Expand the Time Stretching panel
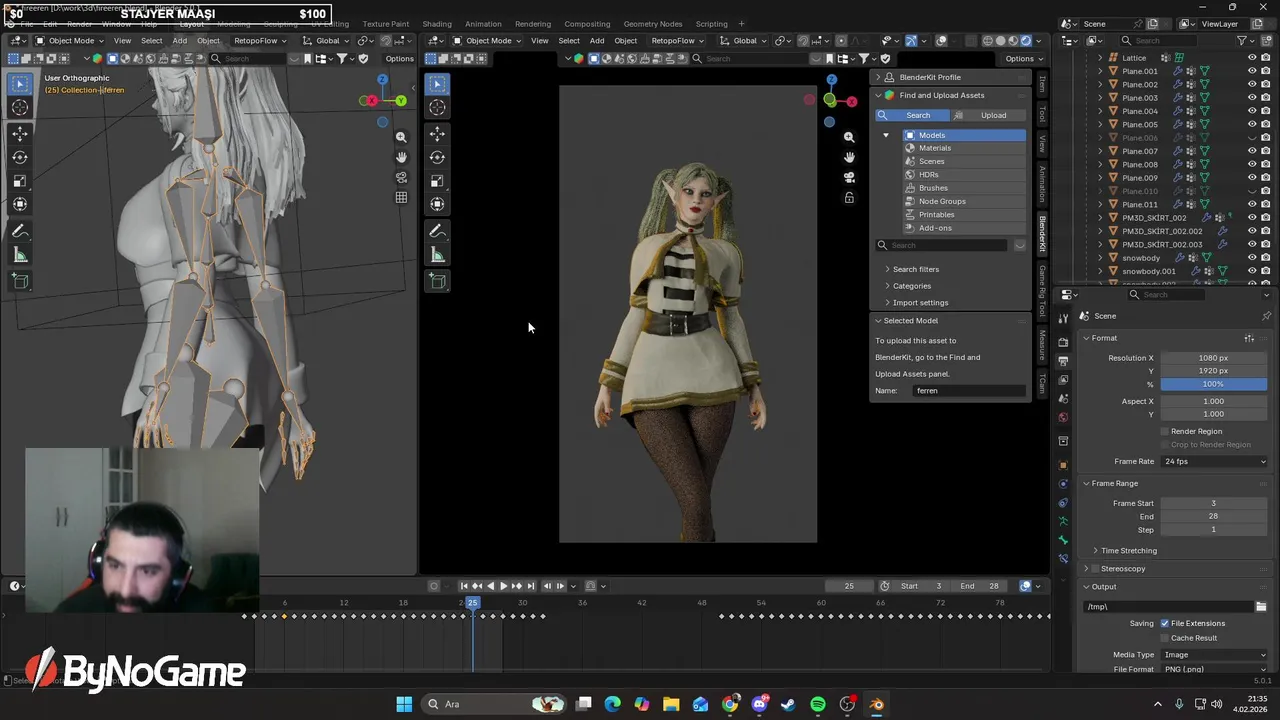Viewport: 1280px width, 720px height. point(1128,550)
